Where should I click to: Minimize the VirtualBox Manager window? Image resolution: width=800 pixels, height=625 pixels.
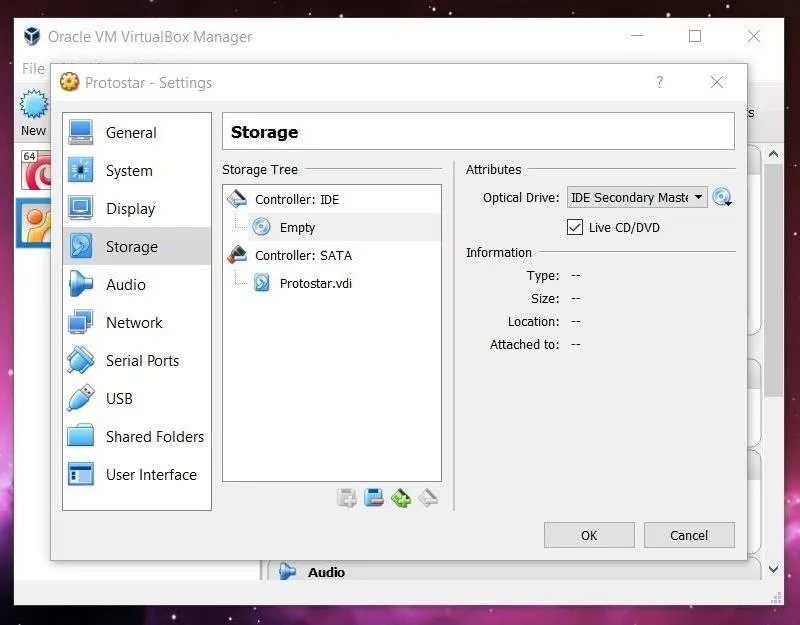pyautogui.click(x=637, y=36)
